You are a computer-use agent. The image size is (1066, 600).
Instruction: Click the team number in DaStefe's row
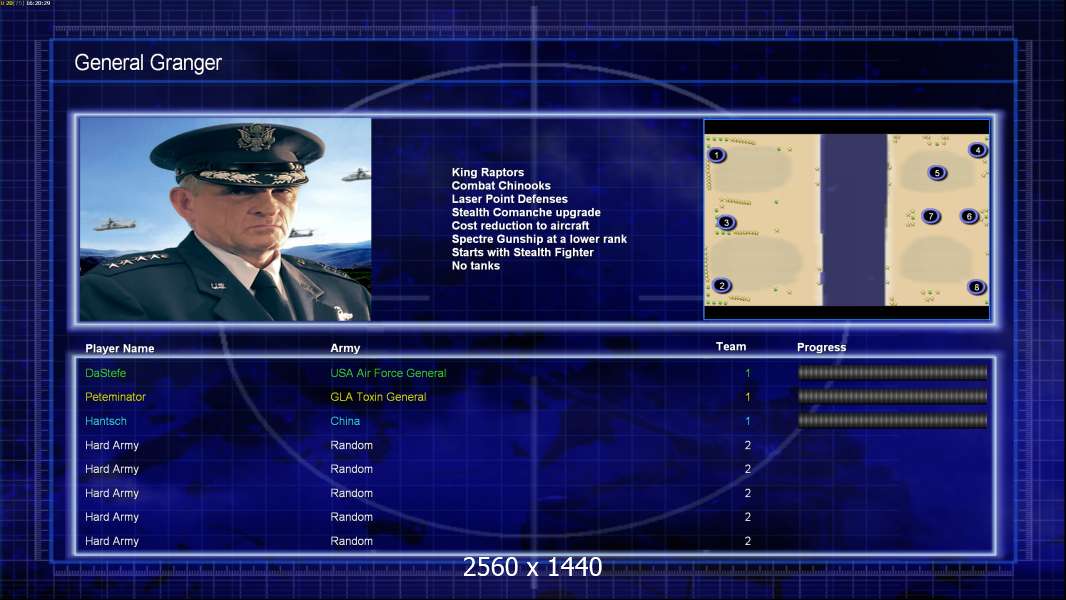tap(747, 373)
